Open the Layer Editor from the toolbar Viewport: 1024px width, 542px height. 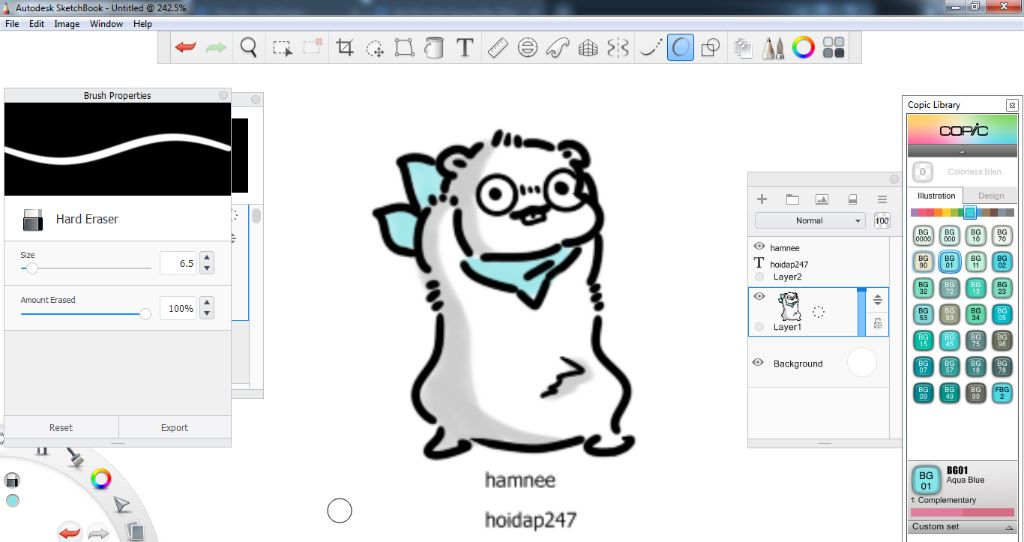click(x=743, y=47)
